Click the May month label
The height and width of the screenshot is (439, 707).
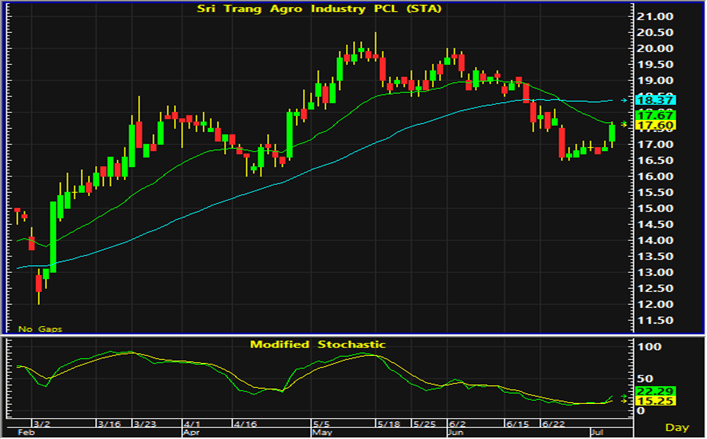pyautogui.click(x=323, y=433)
